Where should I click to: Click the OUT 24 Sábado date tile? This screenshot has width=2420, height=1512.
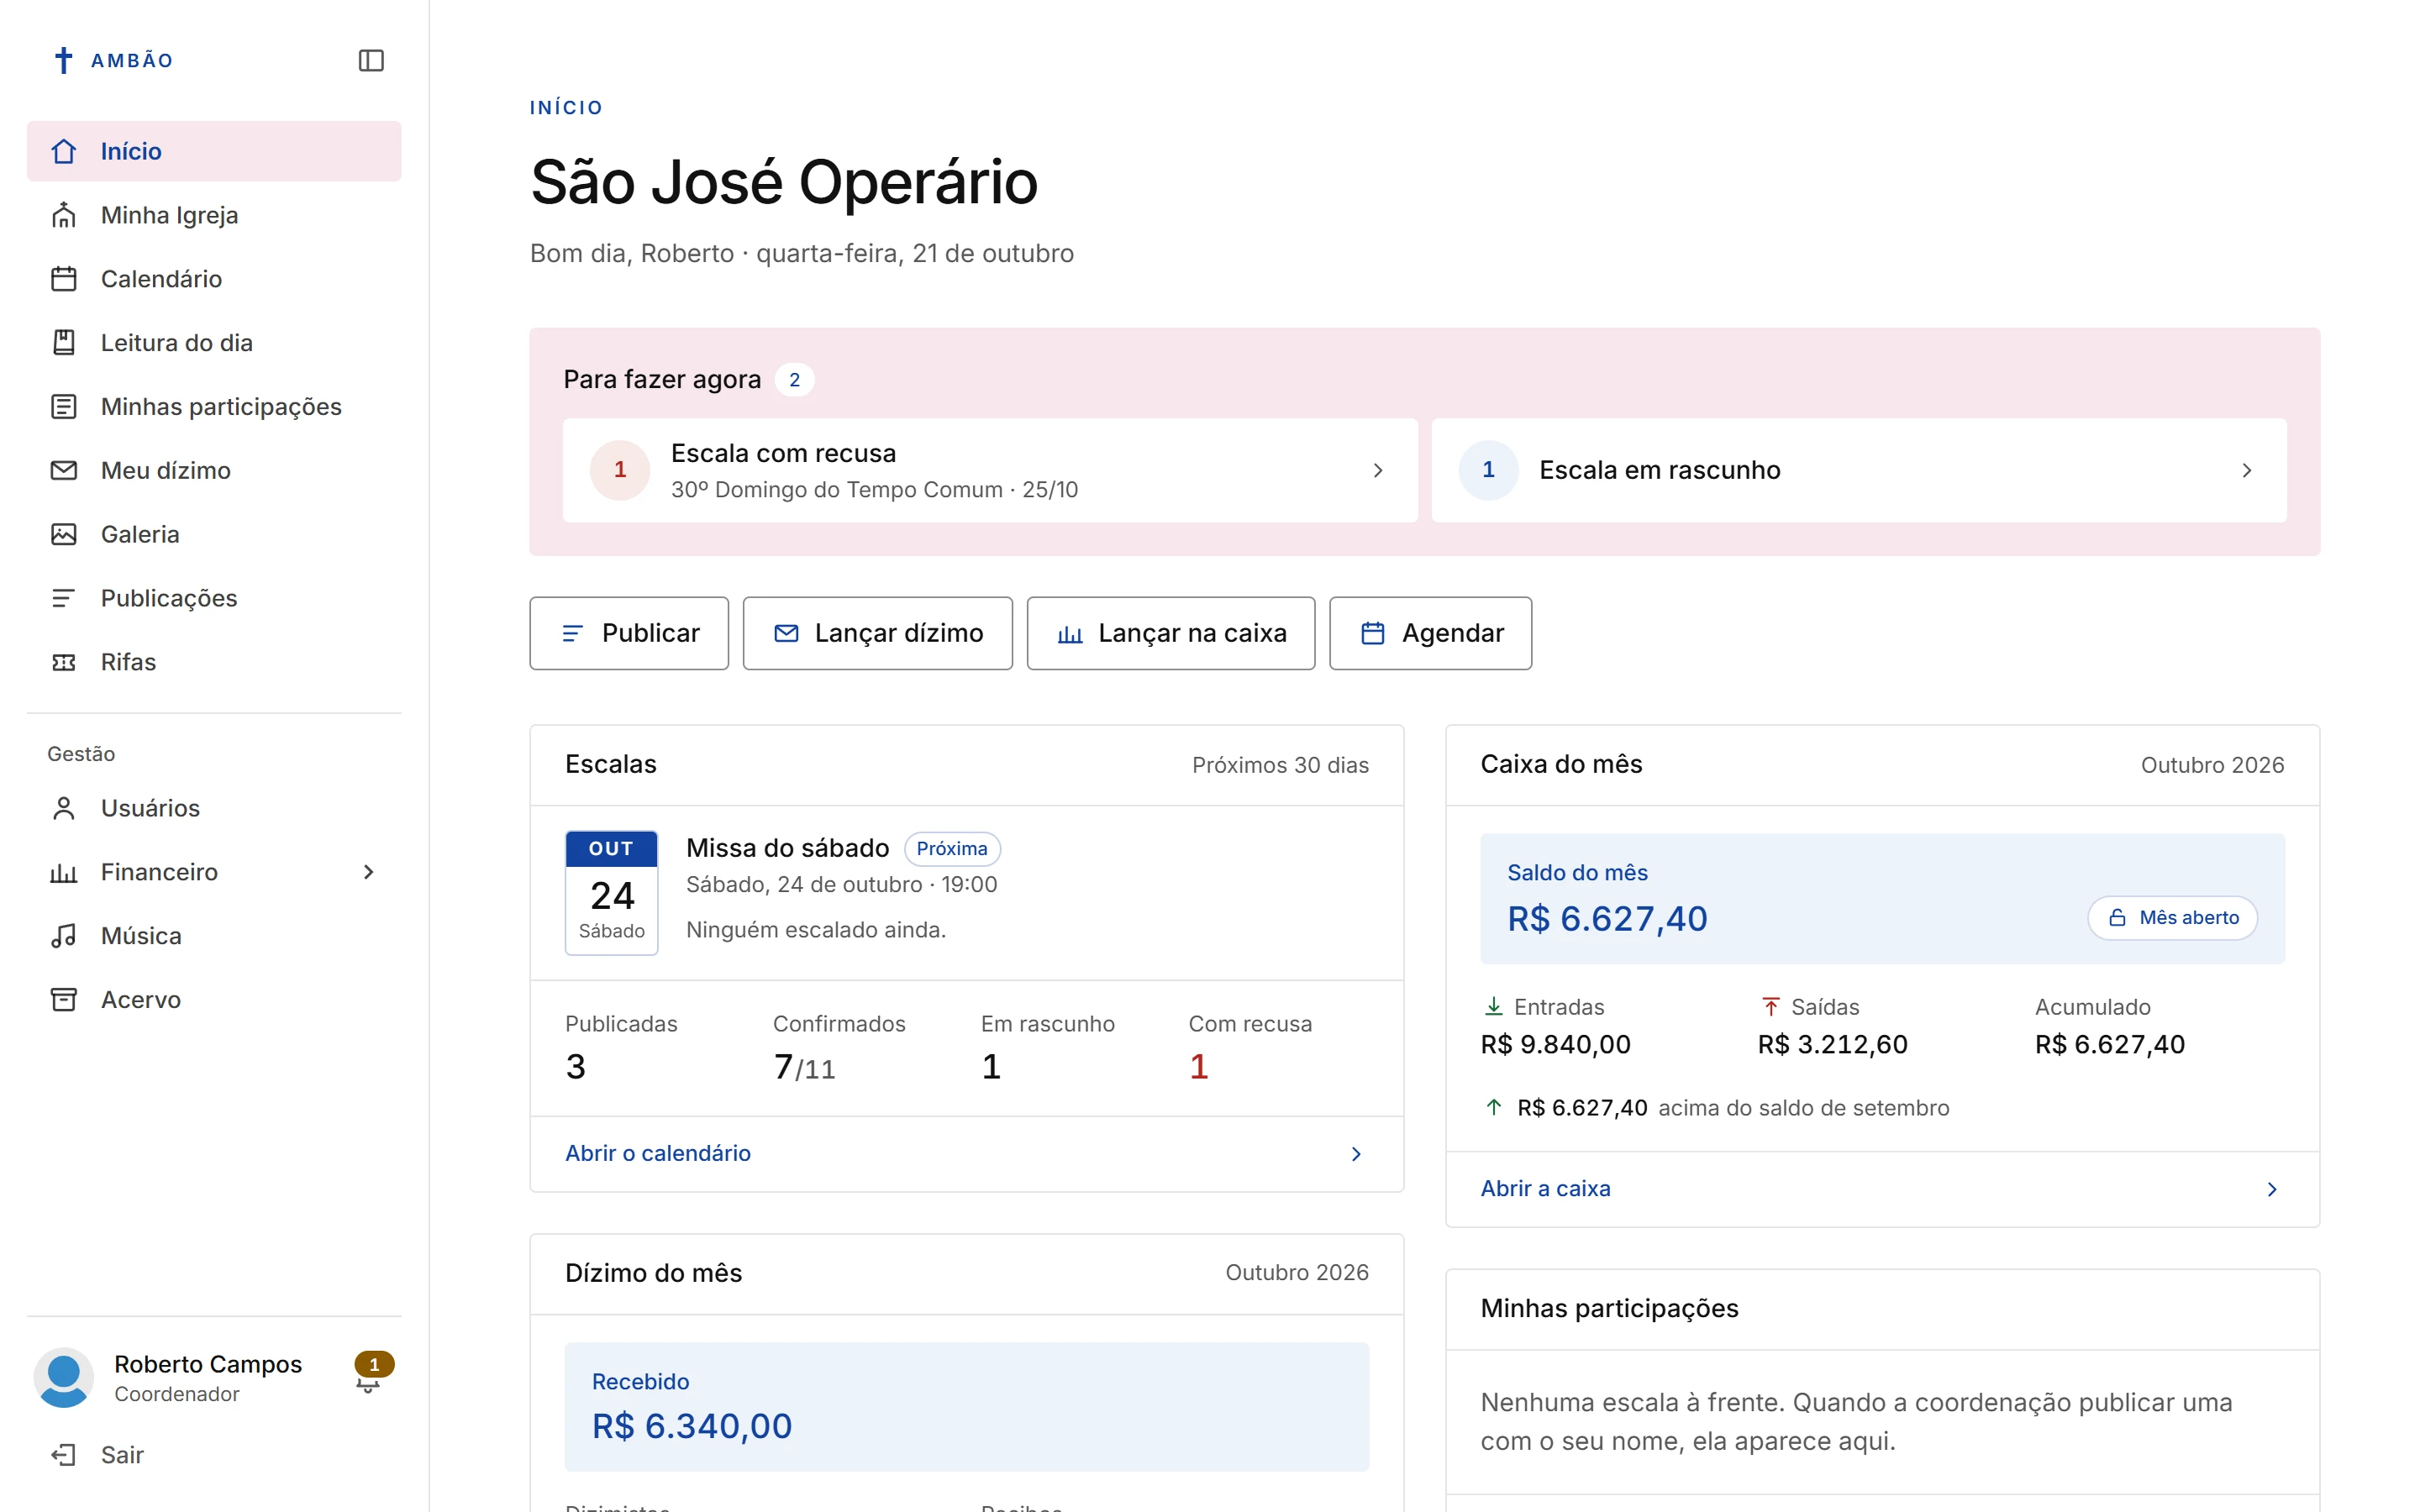point(611,893)
